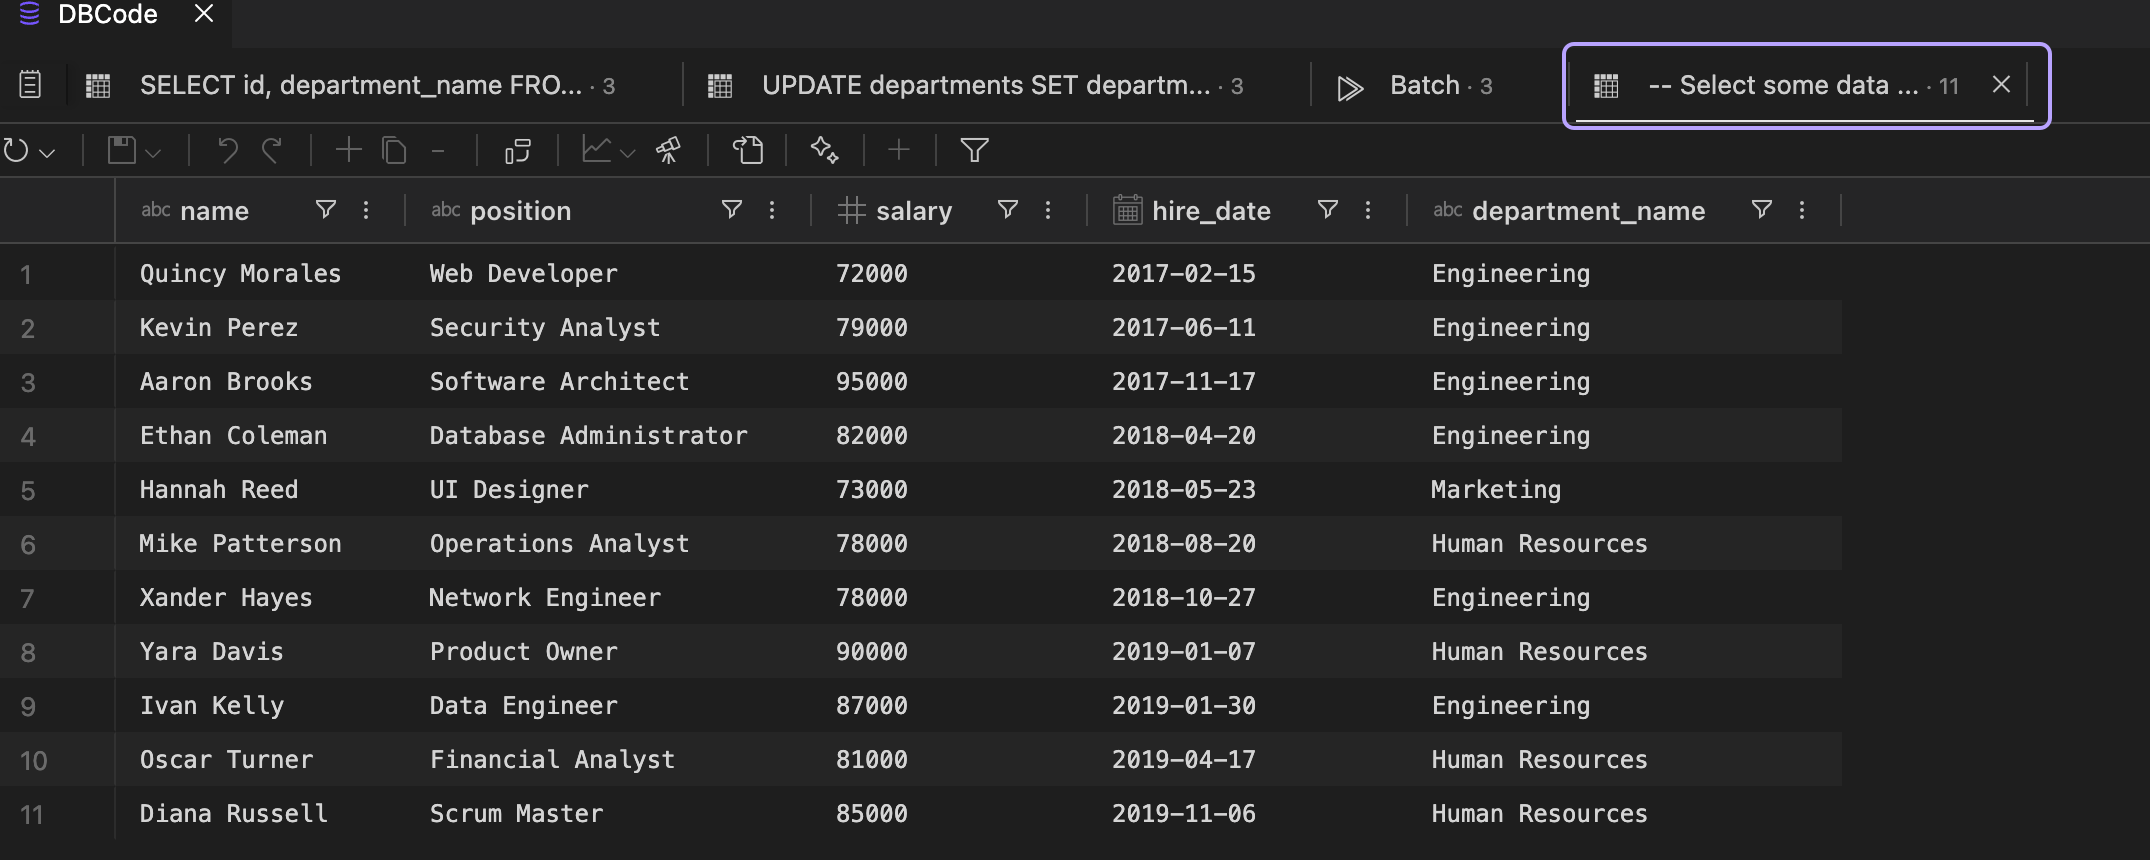Image resolution: width=2150 pixels, height=860 pixels.
Task: Expand the chart type dropdown arrow
Action: [627, 153]
